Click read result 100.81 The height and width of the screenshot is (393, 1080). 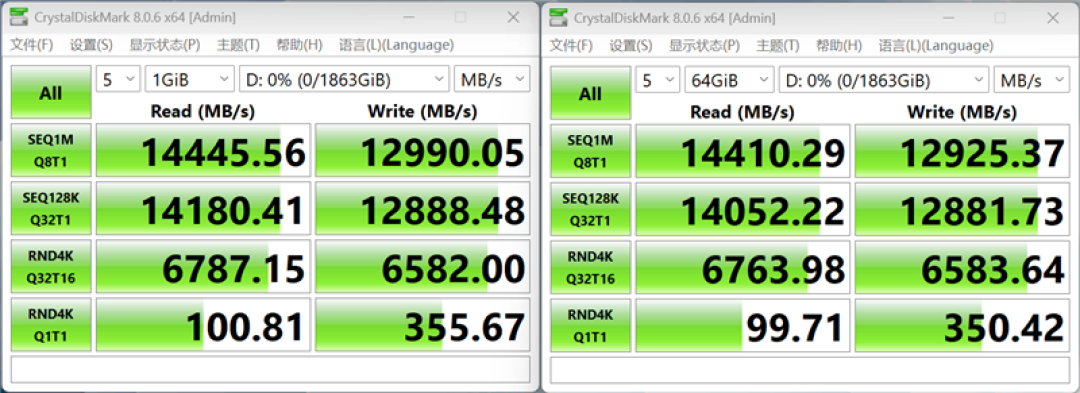tap(203, 324)
